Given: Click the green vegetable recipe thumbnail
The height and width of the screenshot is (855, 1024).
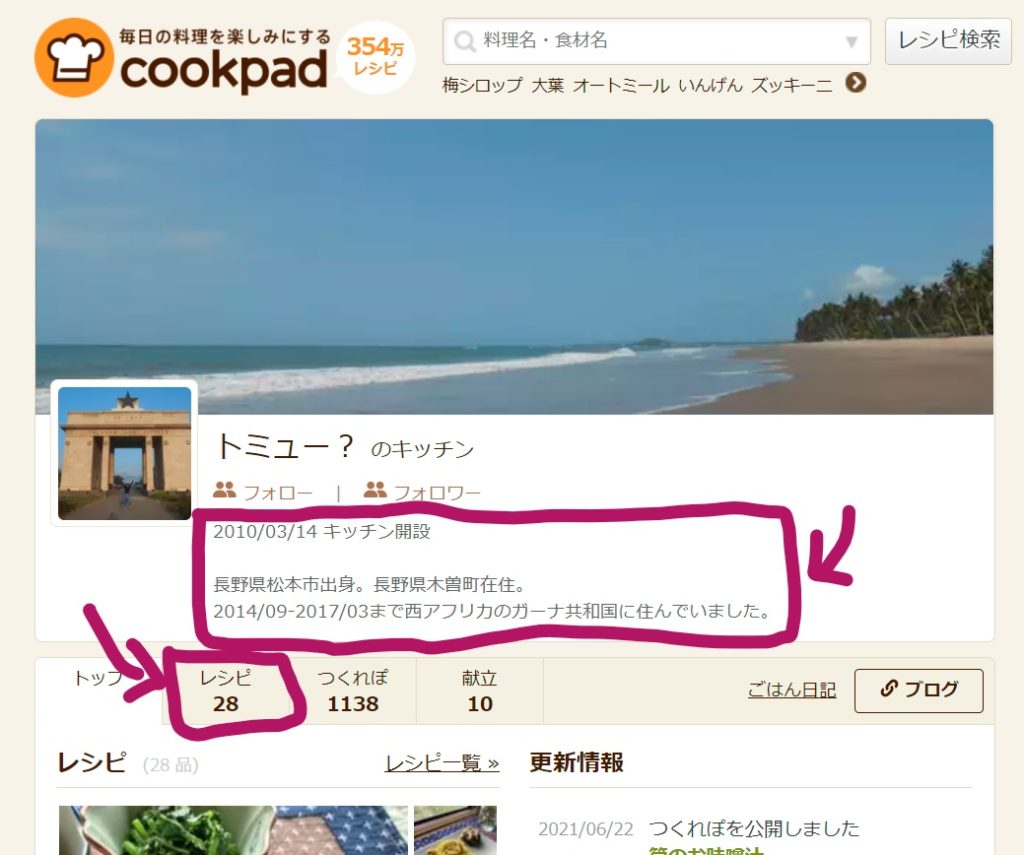Looking at the screenshot, I should point(233,830).
